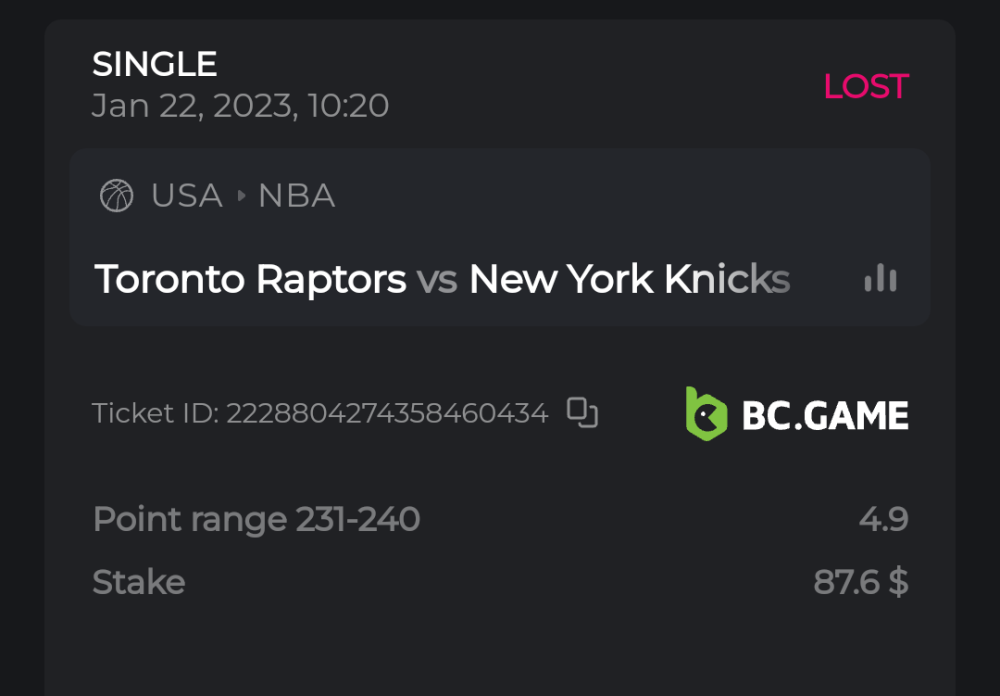Click the "Ticket ID:" label
Screen dimensions: 1000x696
[155, 413]
